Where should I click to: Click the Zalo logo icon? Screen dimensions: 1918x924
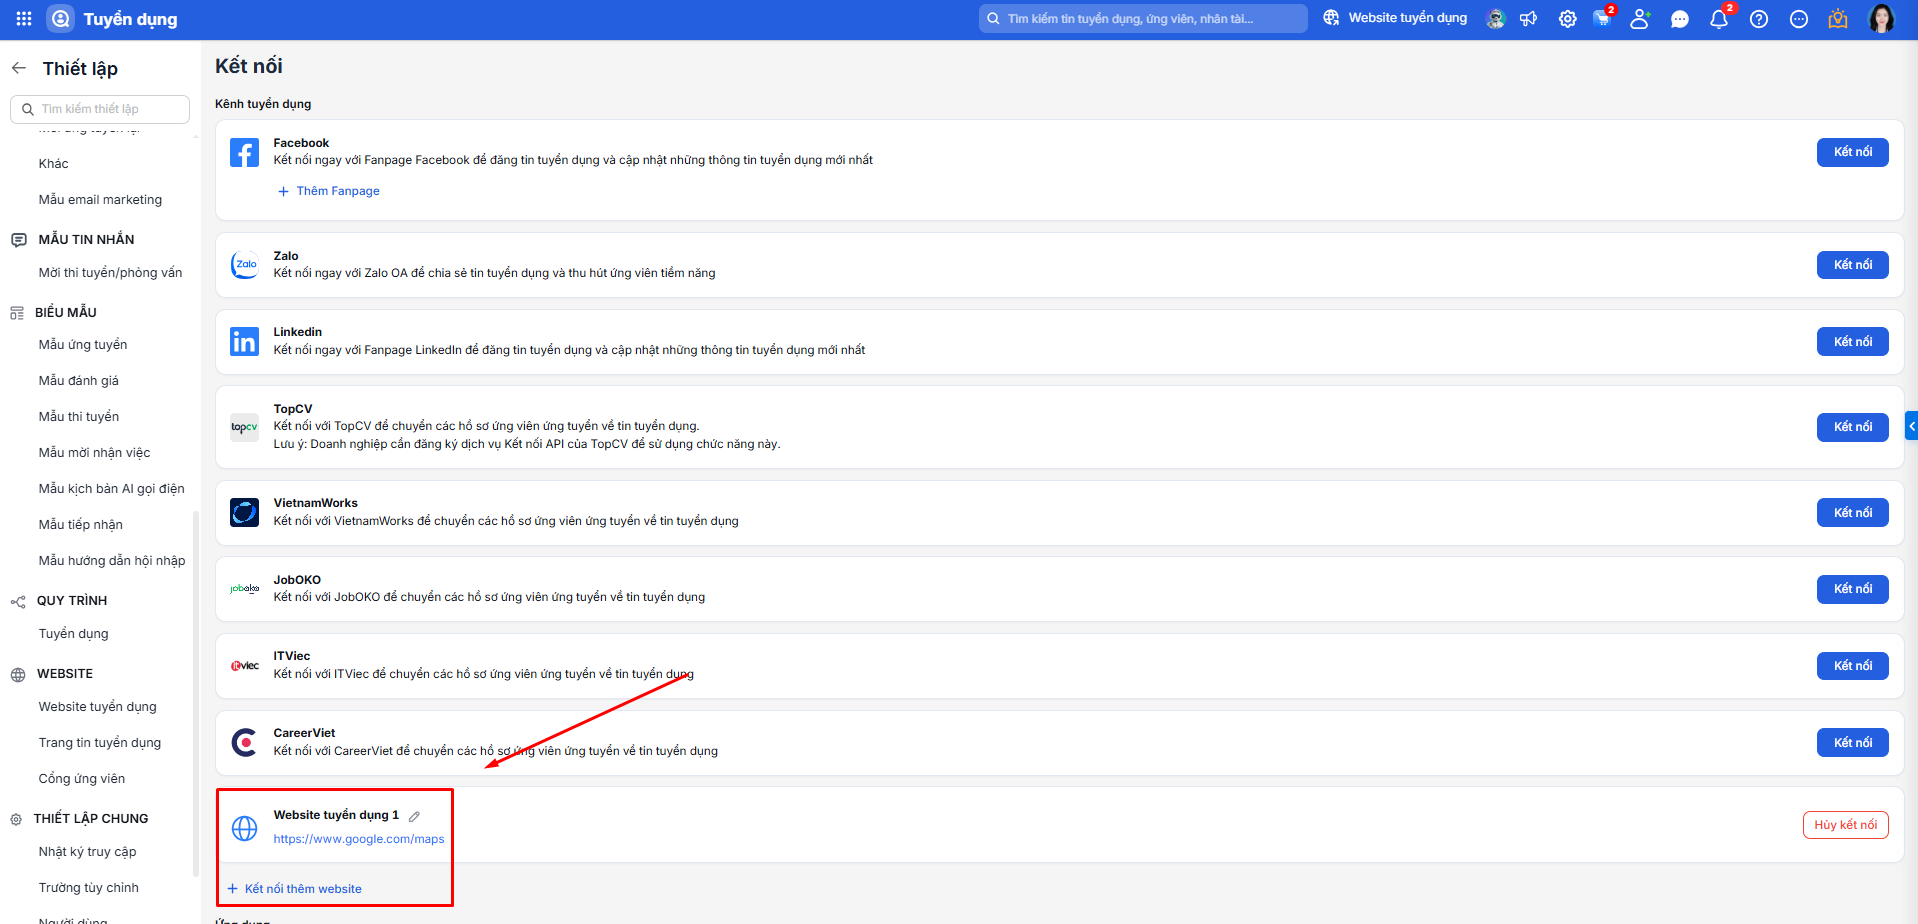point(244,265)
